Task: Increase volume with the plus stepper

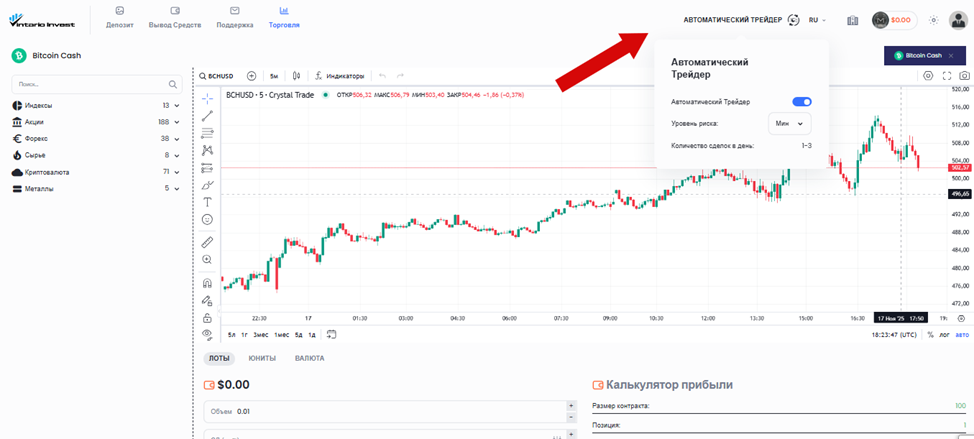Action: click(571, 405)
